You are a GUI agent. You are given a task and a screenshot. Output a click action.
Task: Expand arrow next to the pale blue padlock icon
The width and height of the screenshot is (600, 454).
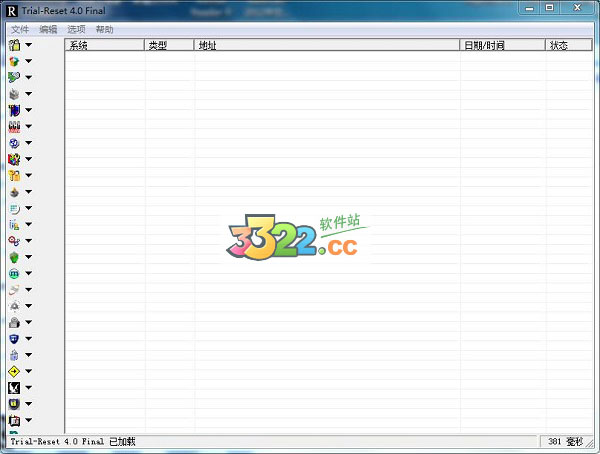click(x=29, y=355)
